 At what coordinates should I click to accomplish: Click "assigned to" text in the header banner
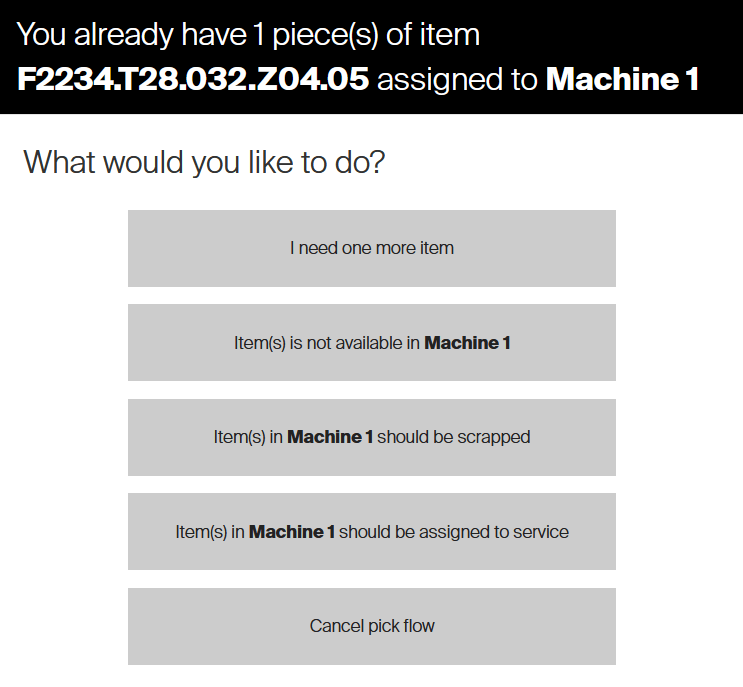coord(458,80)
